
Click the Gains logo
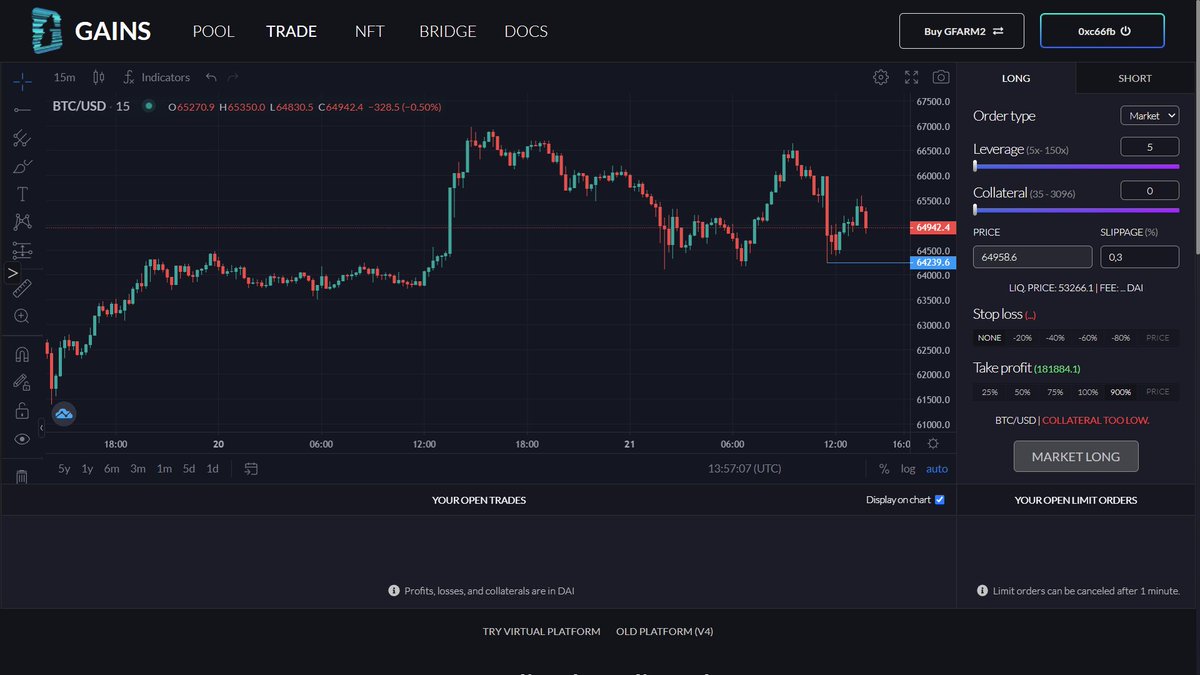[90, 30]
